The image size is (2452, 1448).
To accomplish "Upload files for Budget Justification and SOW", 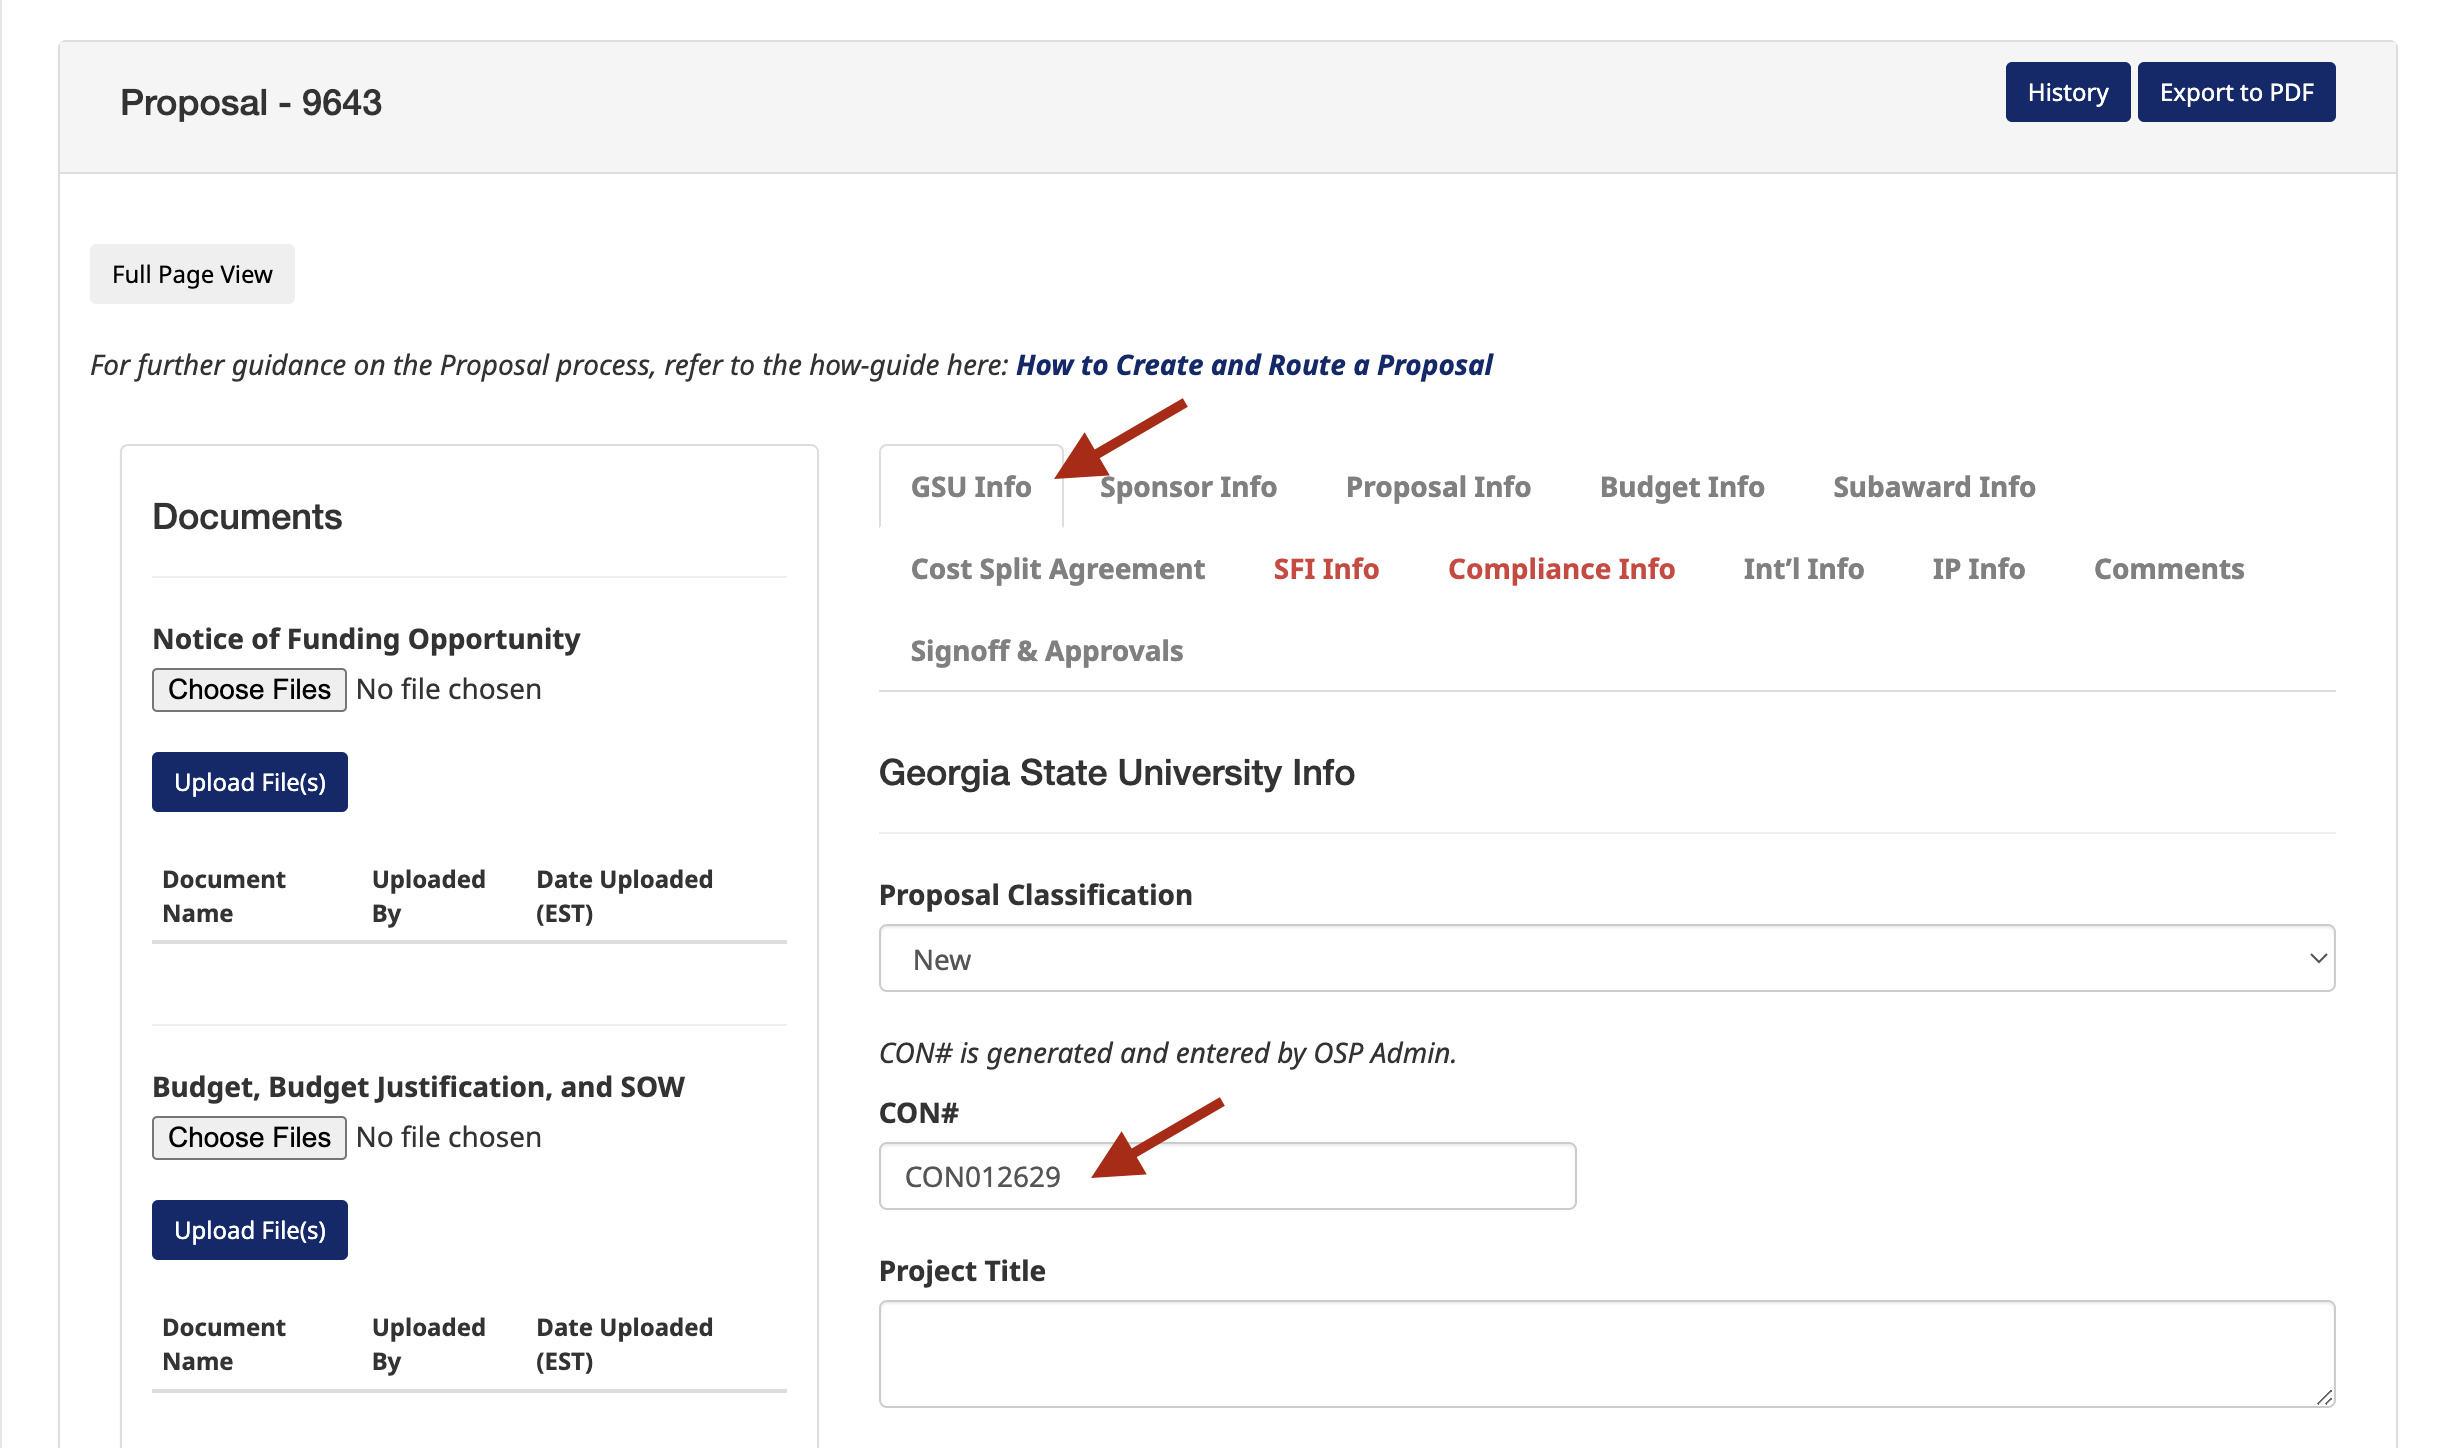I will 249,1230.
